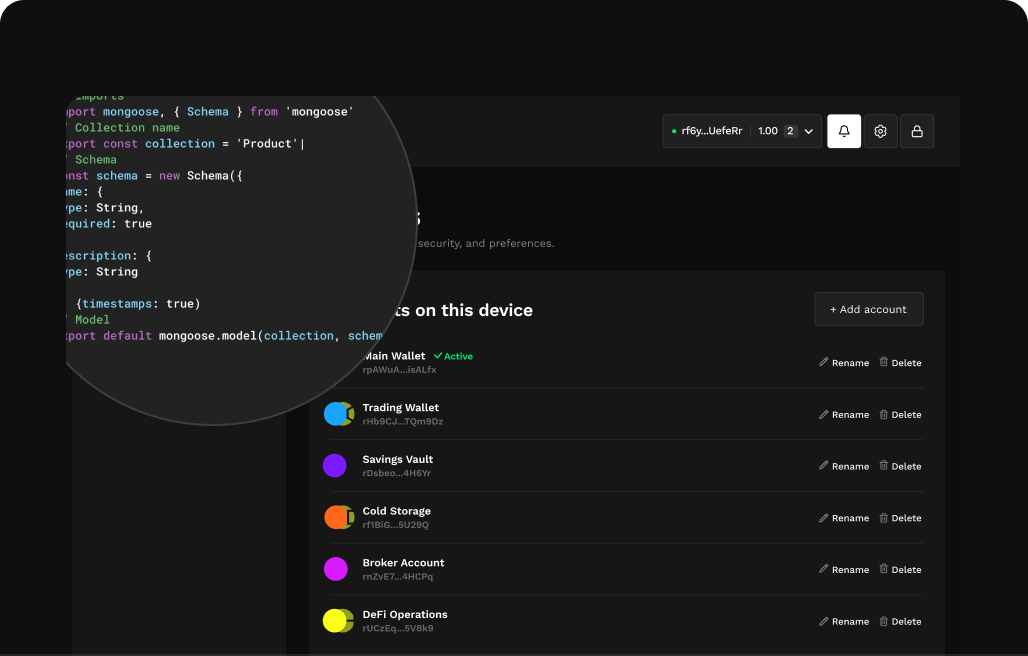Screen dimensions: 1028x656
Task: Click address rHb9CJ...TQm9Dz
Action: (x=403, y=421)
